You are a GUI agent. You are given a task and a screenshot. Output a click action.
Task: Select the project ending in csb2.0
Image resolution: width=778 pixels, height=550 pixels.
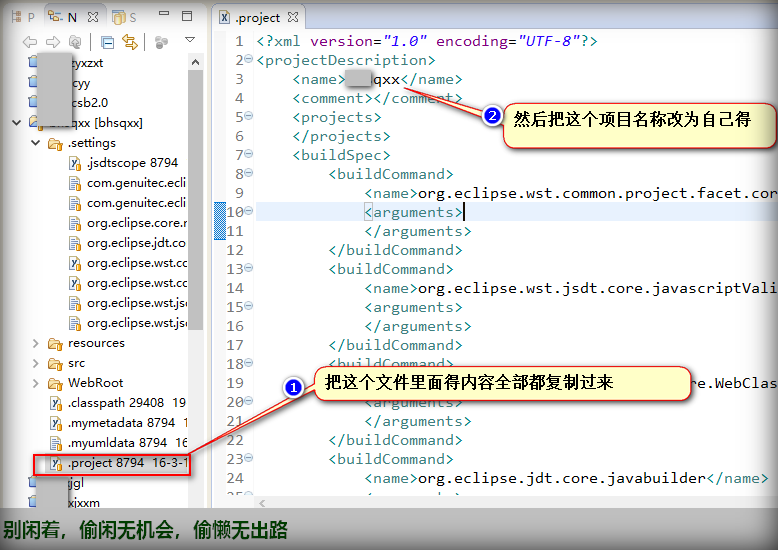89,102
